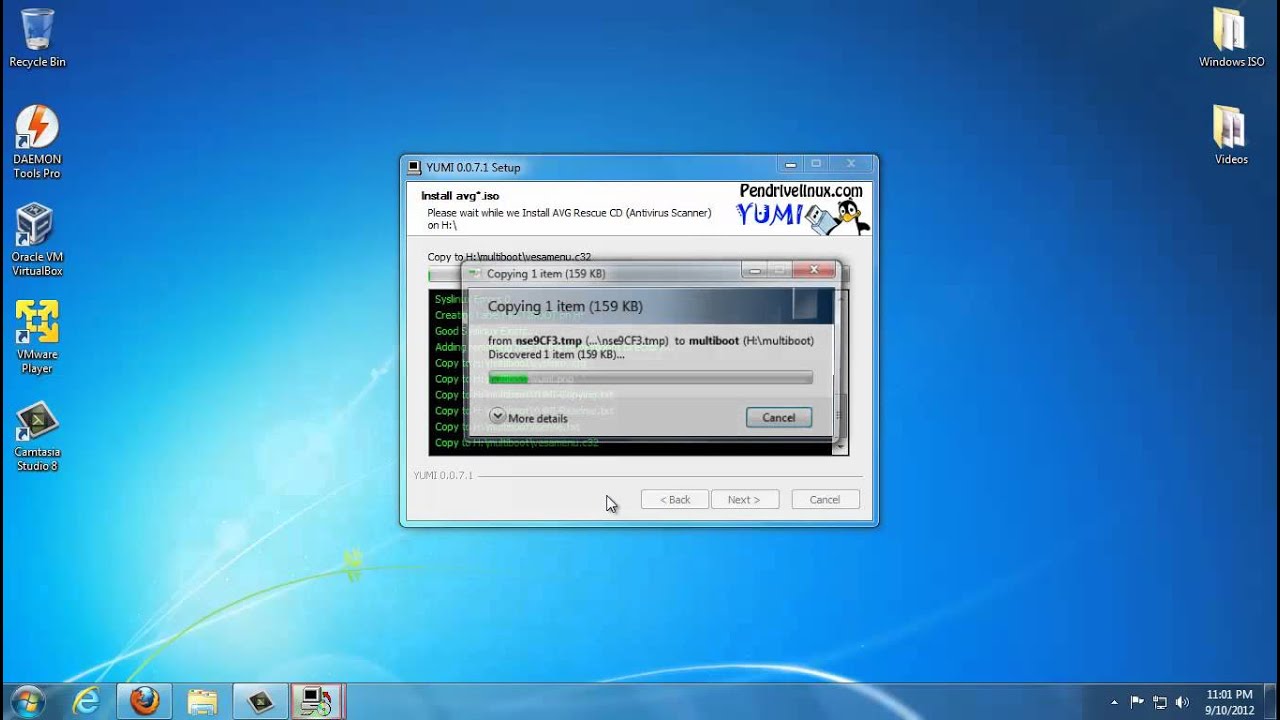Open the Videos folder on desktop
This screenshot has height=720, width=1280.
[1231, 135]
